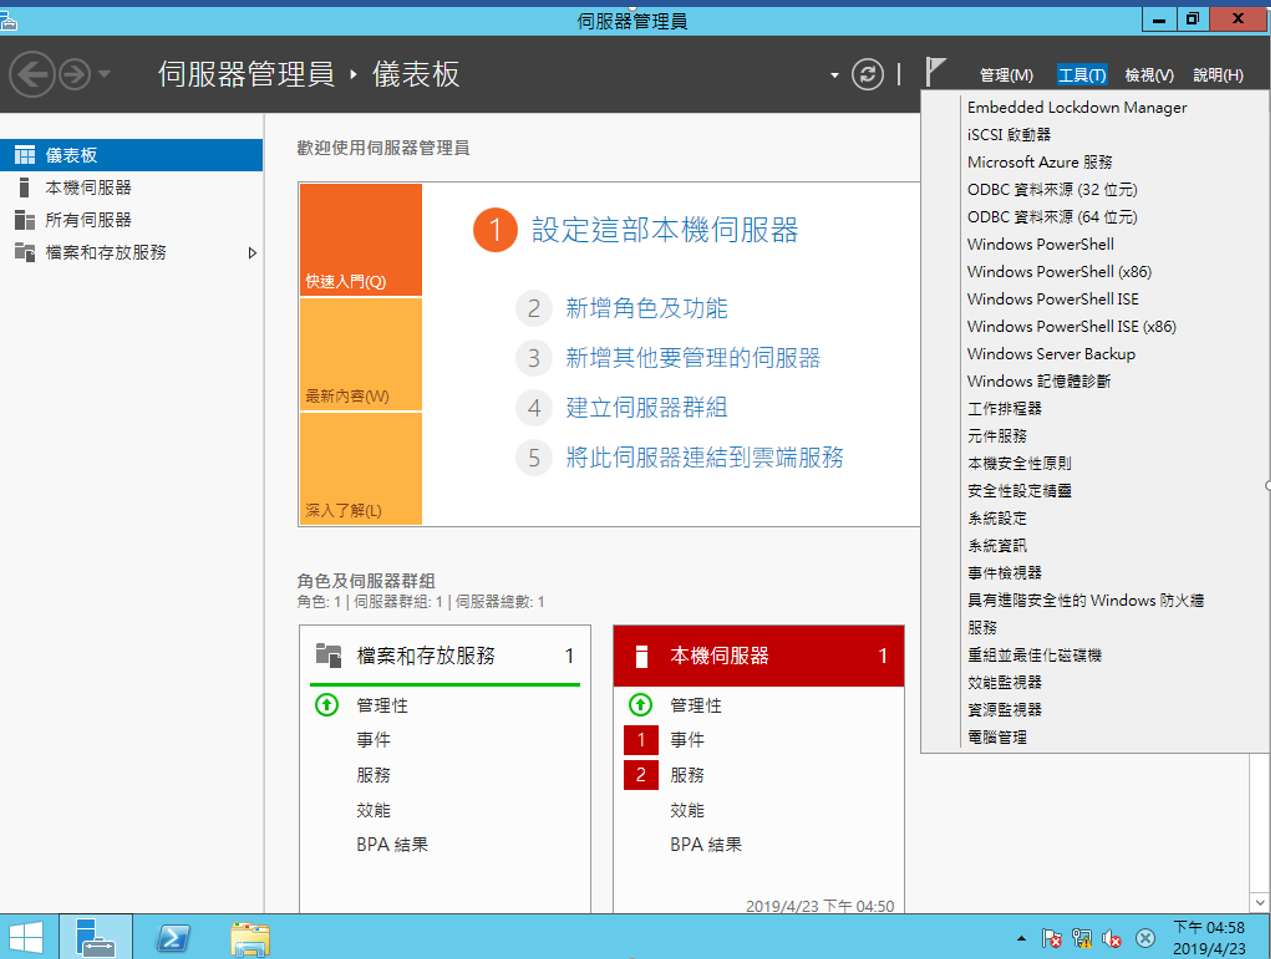Click the 檔案和存放服務 tile header

pos(445,656)
